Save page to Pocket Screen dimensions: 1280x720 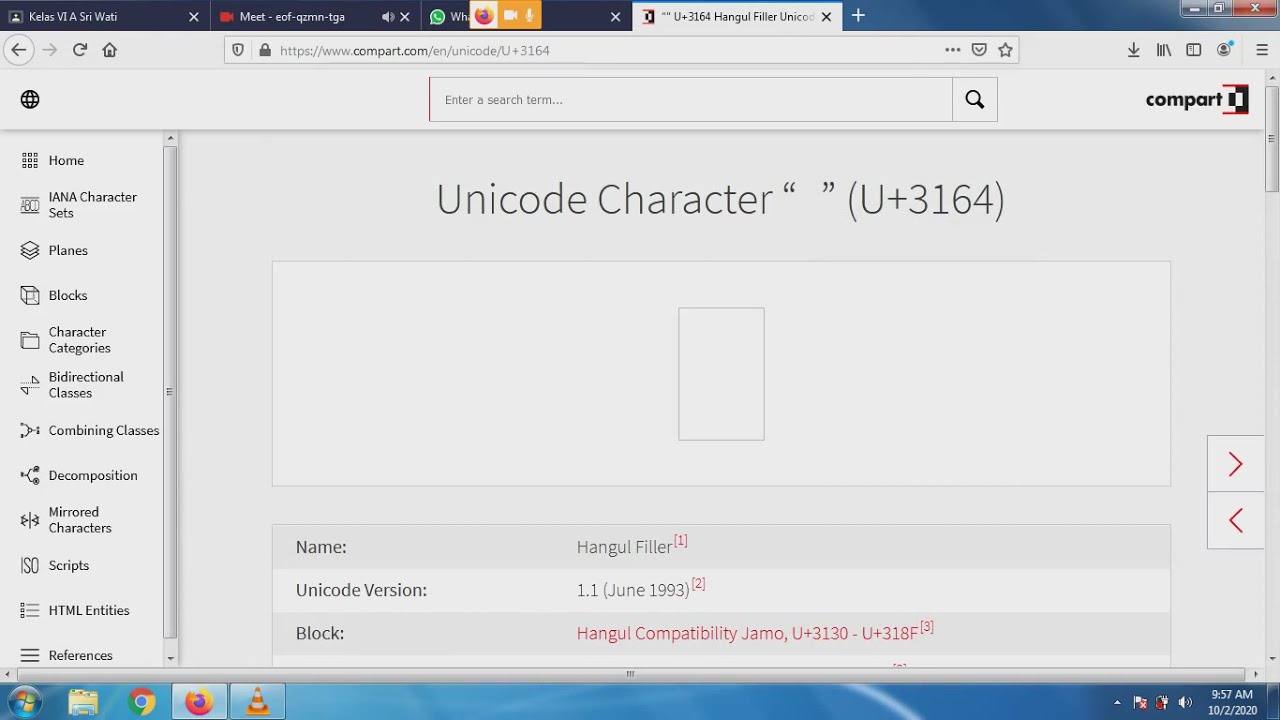pos(979,50)
